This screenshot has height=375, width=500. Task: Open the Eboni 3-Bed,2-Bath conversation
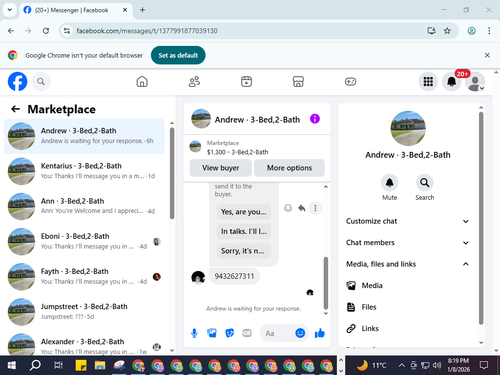coord(84,241)
